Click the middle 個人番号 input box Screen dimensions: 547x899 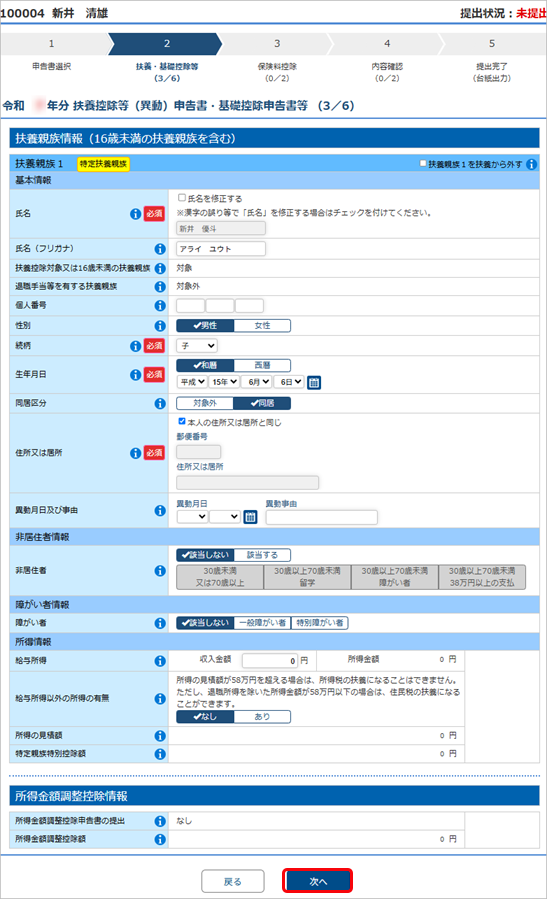[220, 306]
